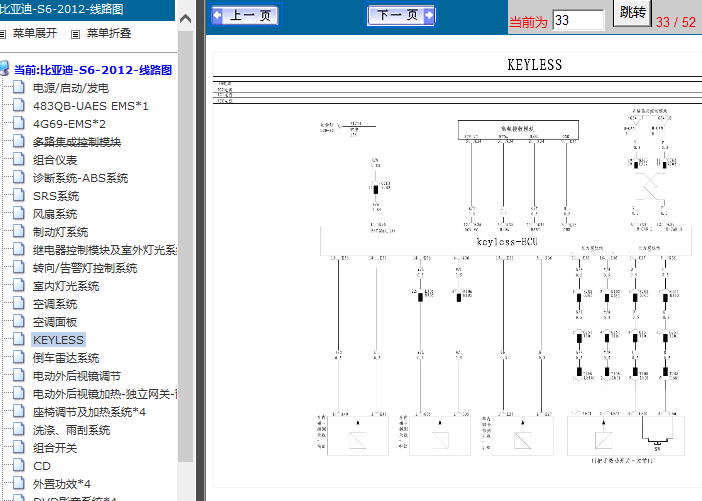Viewport: 702px width, 501px height.
Task: Focus the current page number field
Action: (x=578, y=20)
